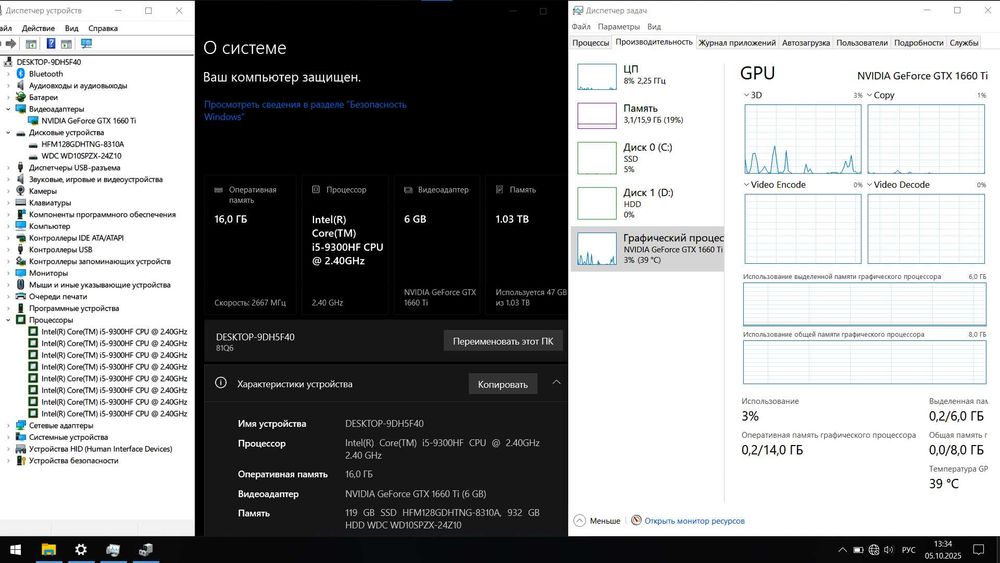Open the Video Decode graph dropdown
1000x563 pixels.
tap(869, 184)
